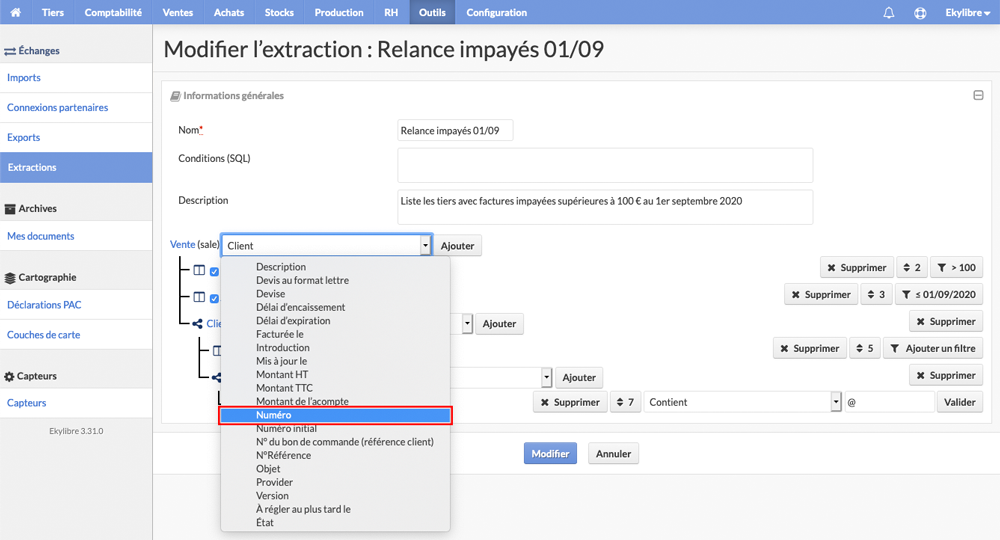Viewport: 1000px width, 540px height.
Task: Toggle the second column checkbox in the tree
Action: (214, 298)
